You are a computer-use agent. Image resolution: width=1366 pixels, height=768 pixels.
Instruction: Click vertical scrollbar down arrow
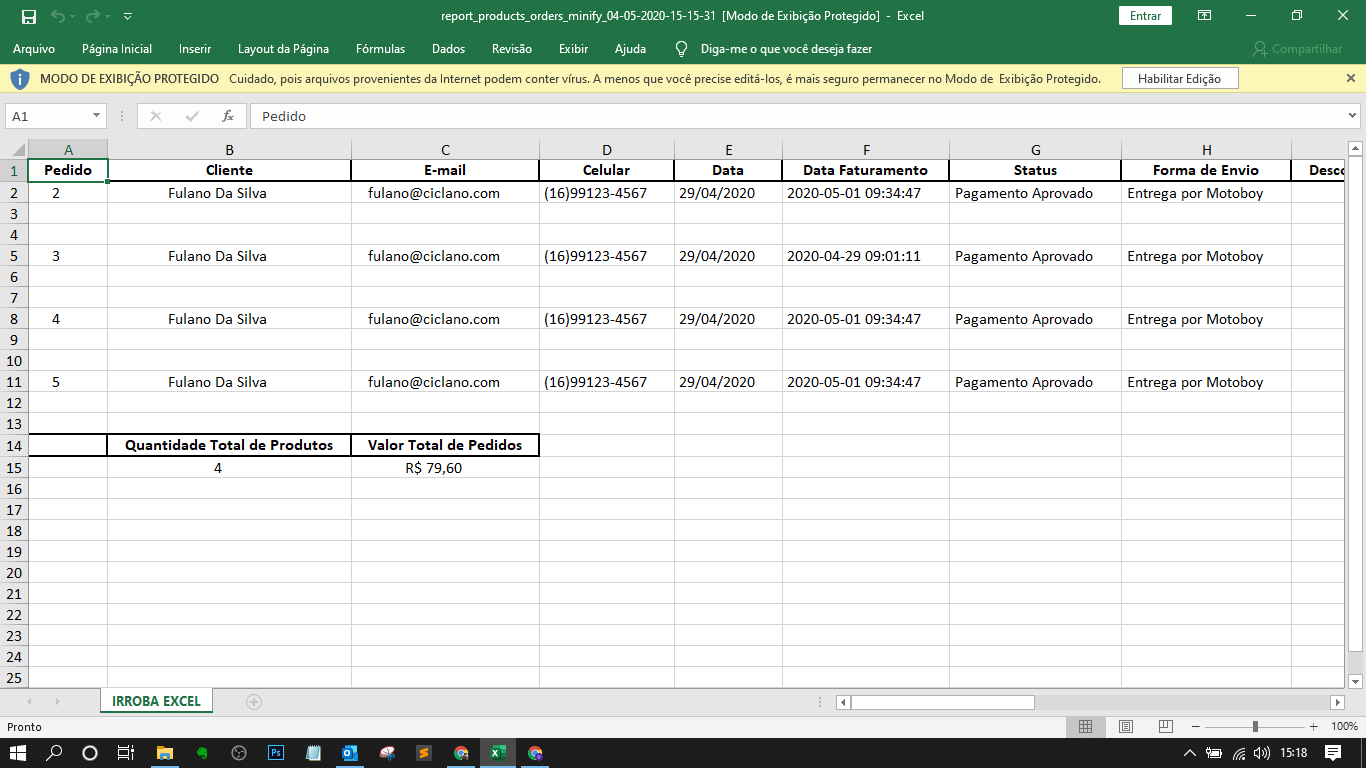[1356, 681]
